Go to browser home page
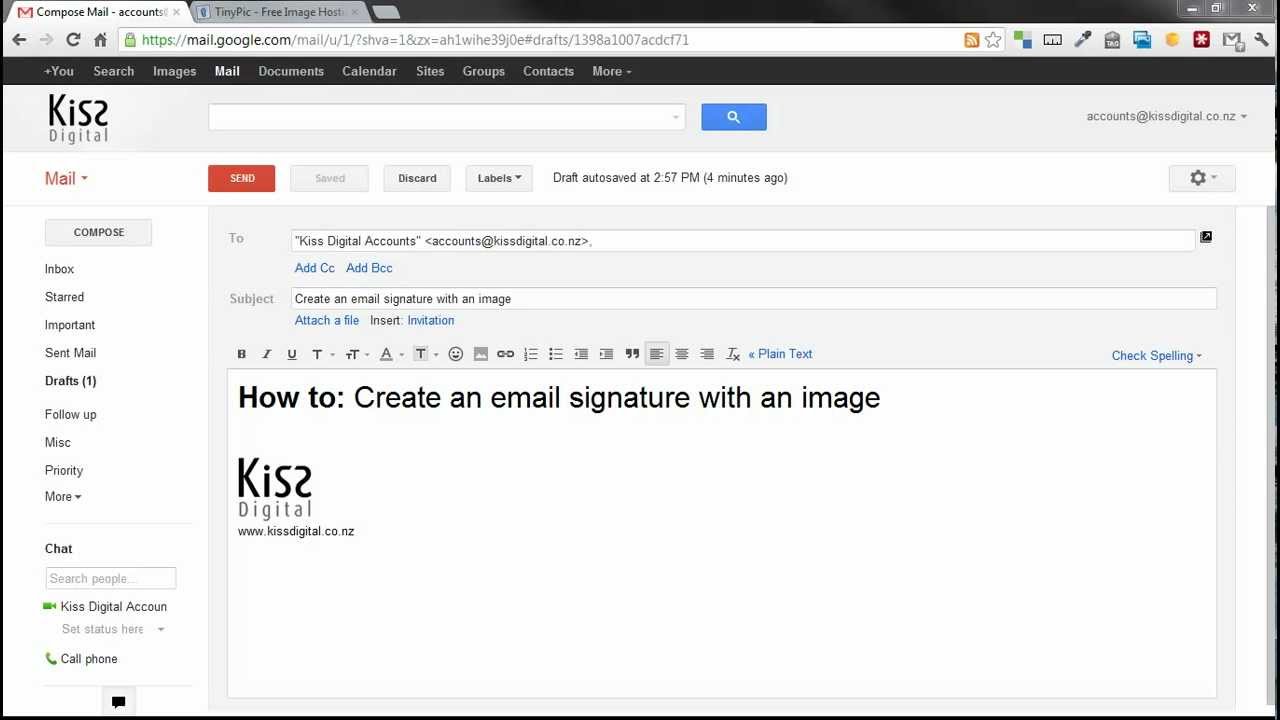 100,40
